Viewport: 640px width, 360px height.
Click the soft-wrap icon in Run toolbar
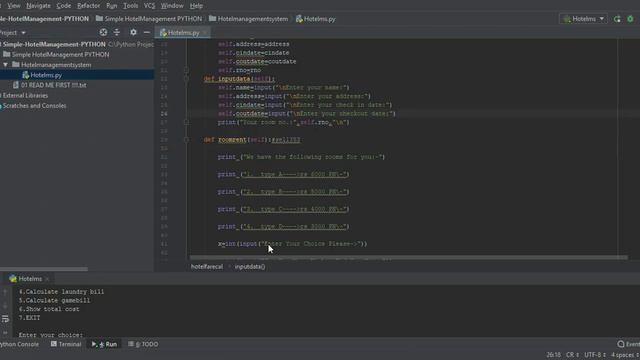point(5,319)
